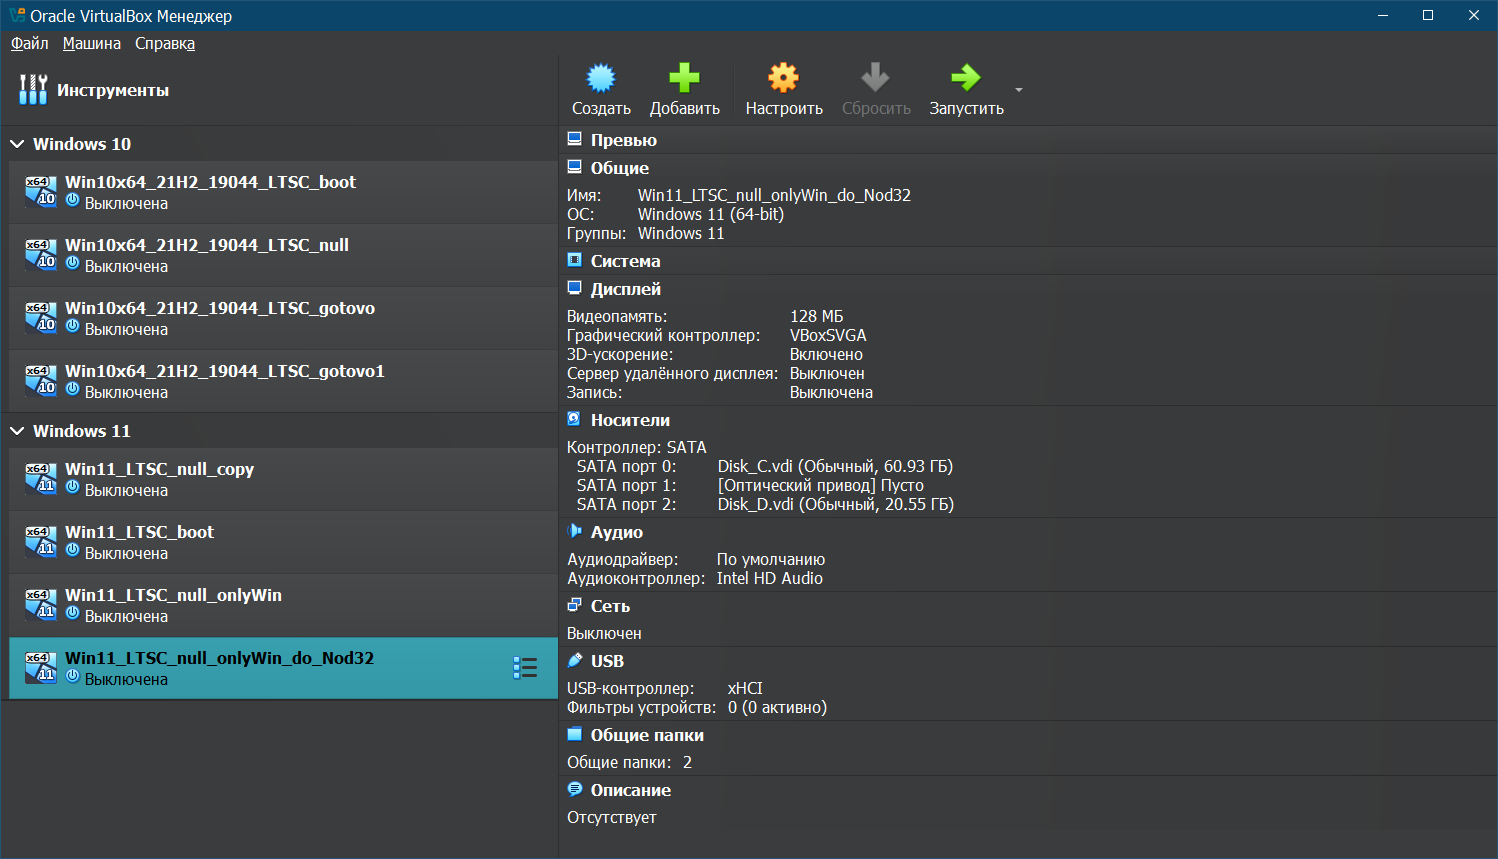The width and height of the screenshot is (1498, 859).
Task: Select Win11_LTSC_null_onlyWin machine
Action: click(283, 605)
